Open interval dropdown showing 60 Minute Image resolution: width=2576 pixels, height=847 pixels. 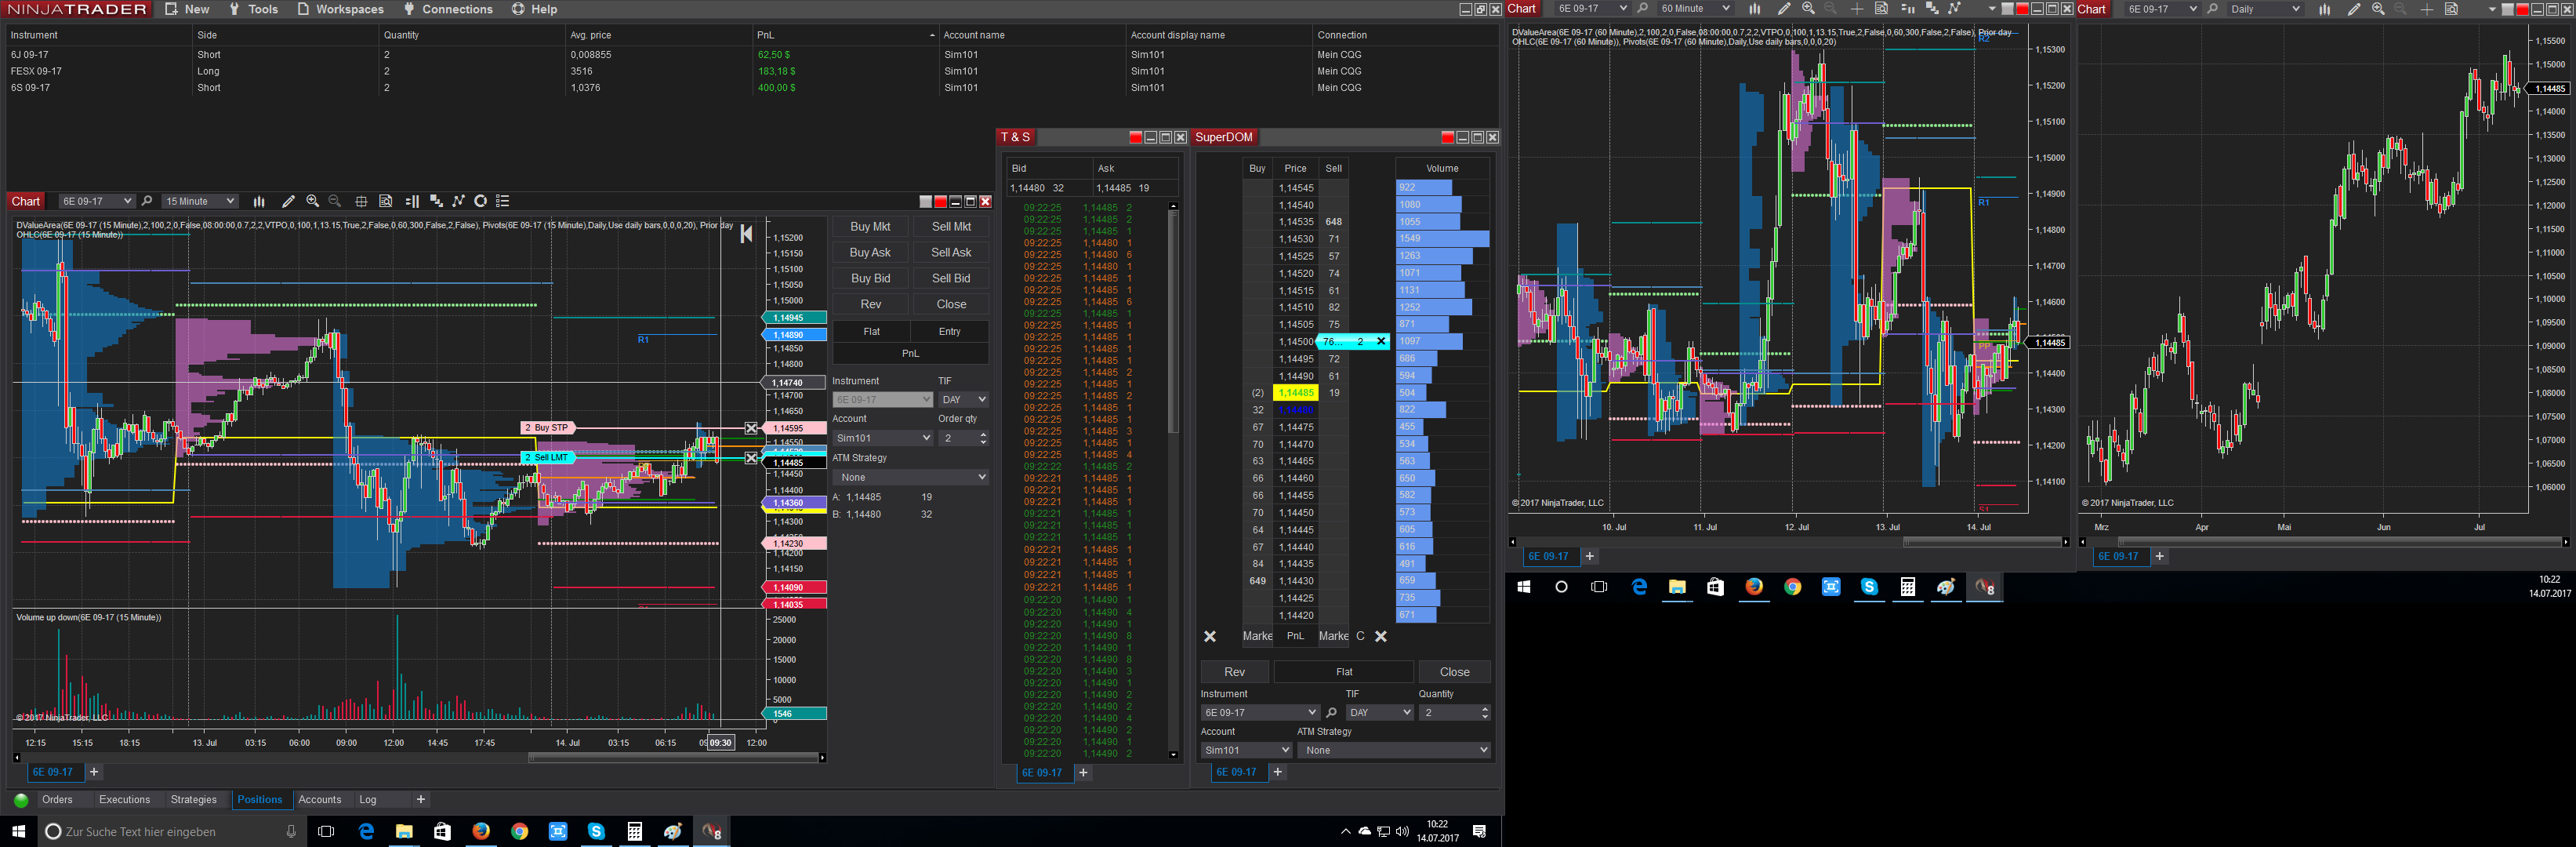click(x=1694, y=9)
